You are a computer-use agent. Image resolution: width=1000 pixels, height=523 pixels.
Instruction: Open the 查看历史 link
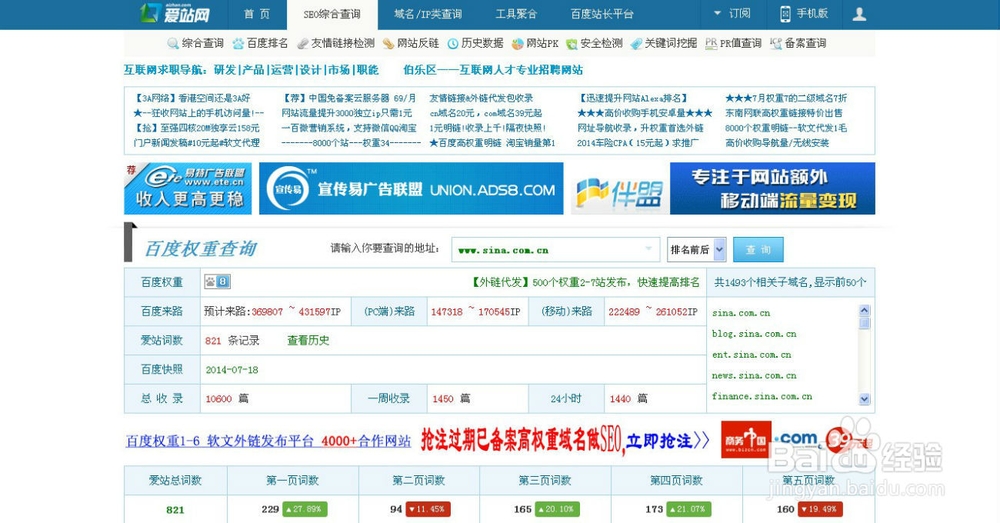pyautogui.click(x=308, y=341)
